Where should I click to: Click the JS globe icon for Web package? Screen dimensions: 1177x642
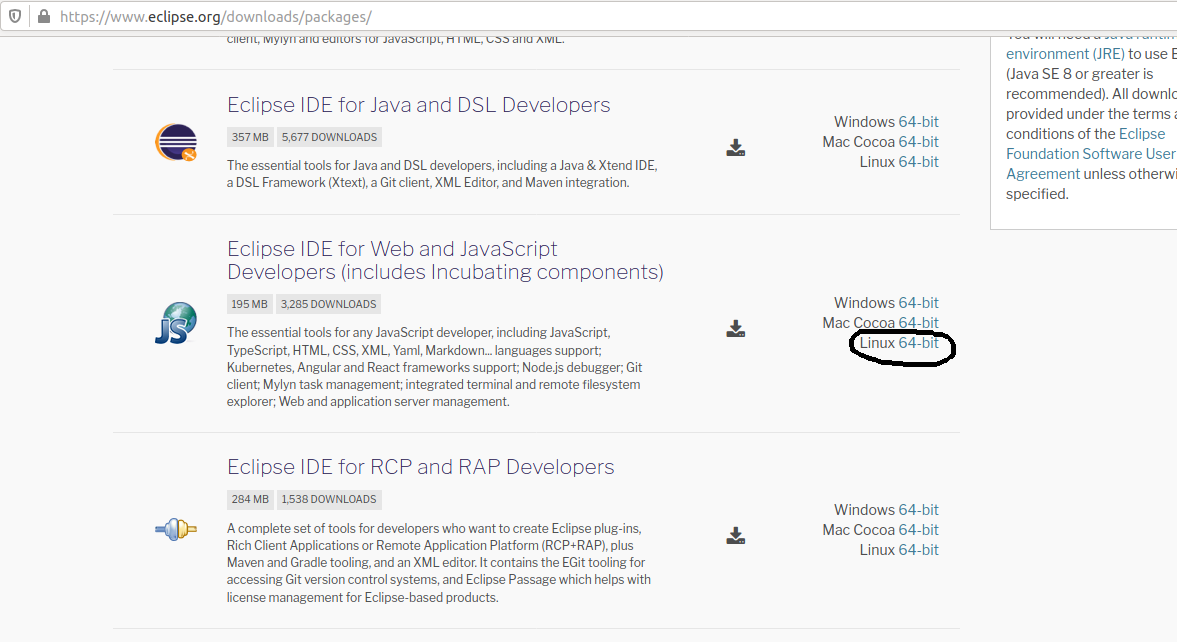pos(176,323)
